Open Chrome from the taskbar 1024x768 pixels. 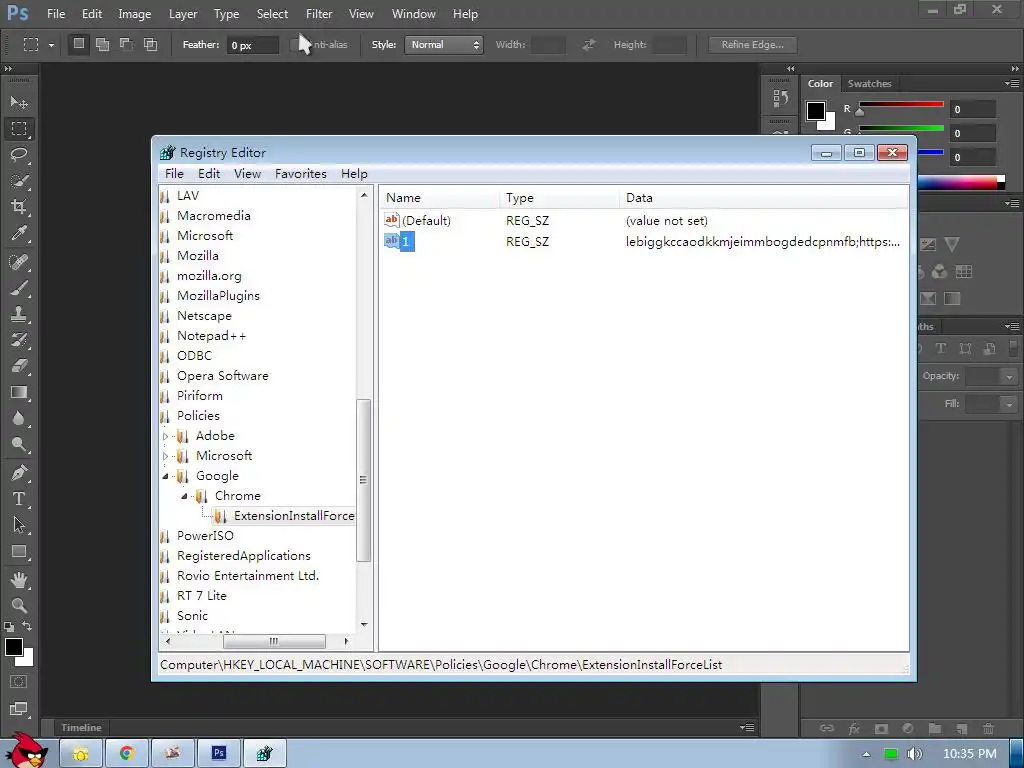click(x=127, y=754)
